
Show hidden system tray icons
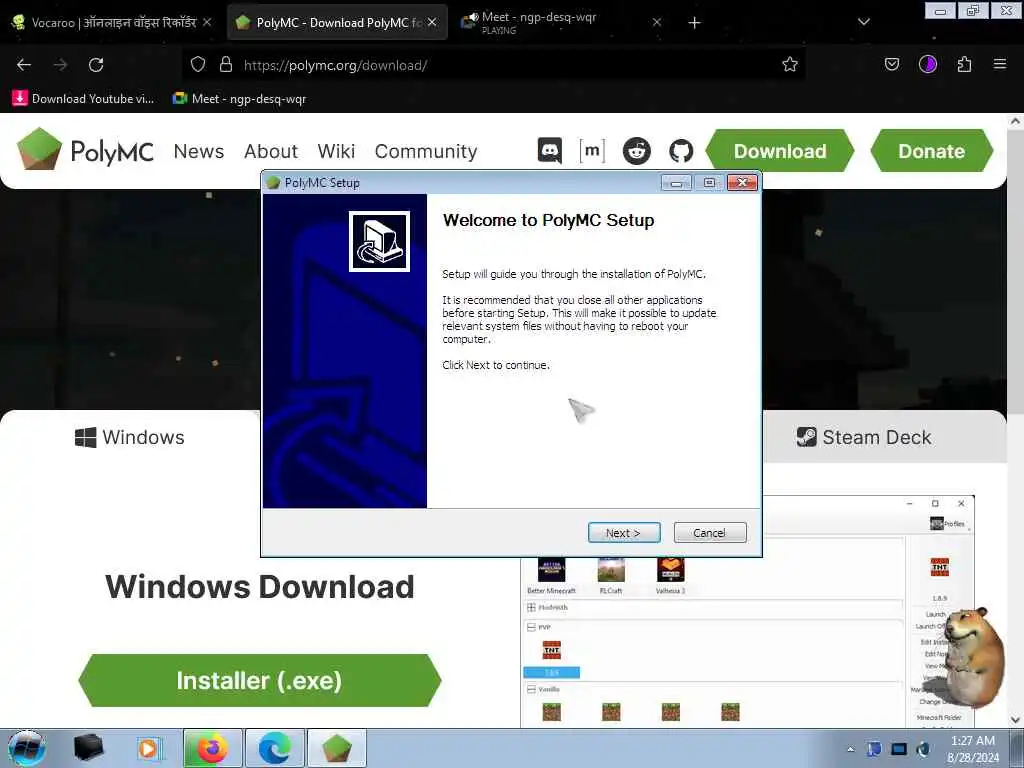[850, 750]
